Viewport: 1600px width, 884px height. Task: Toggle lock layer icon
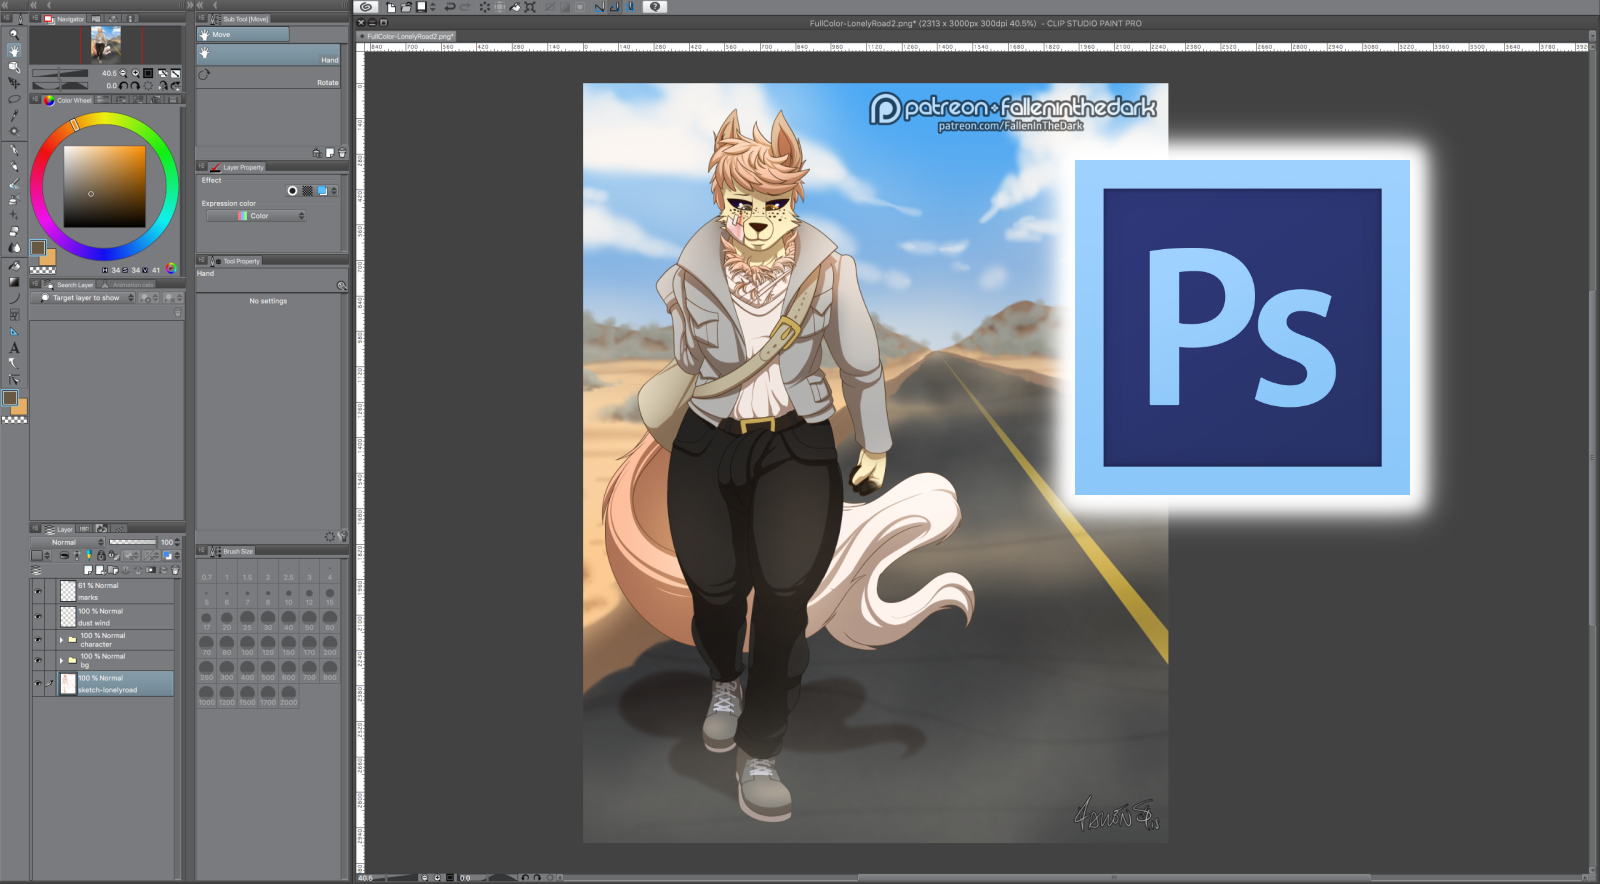coord(101,555)
